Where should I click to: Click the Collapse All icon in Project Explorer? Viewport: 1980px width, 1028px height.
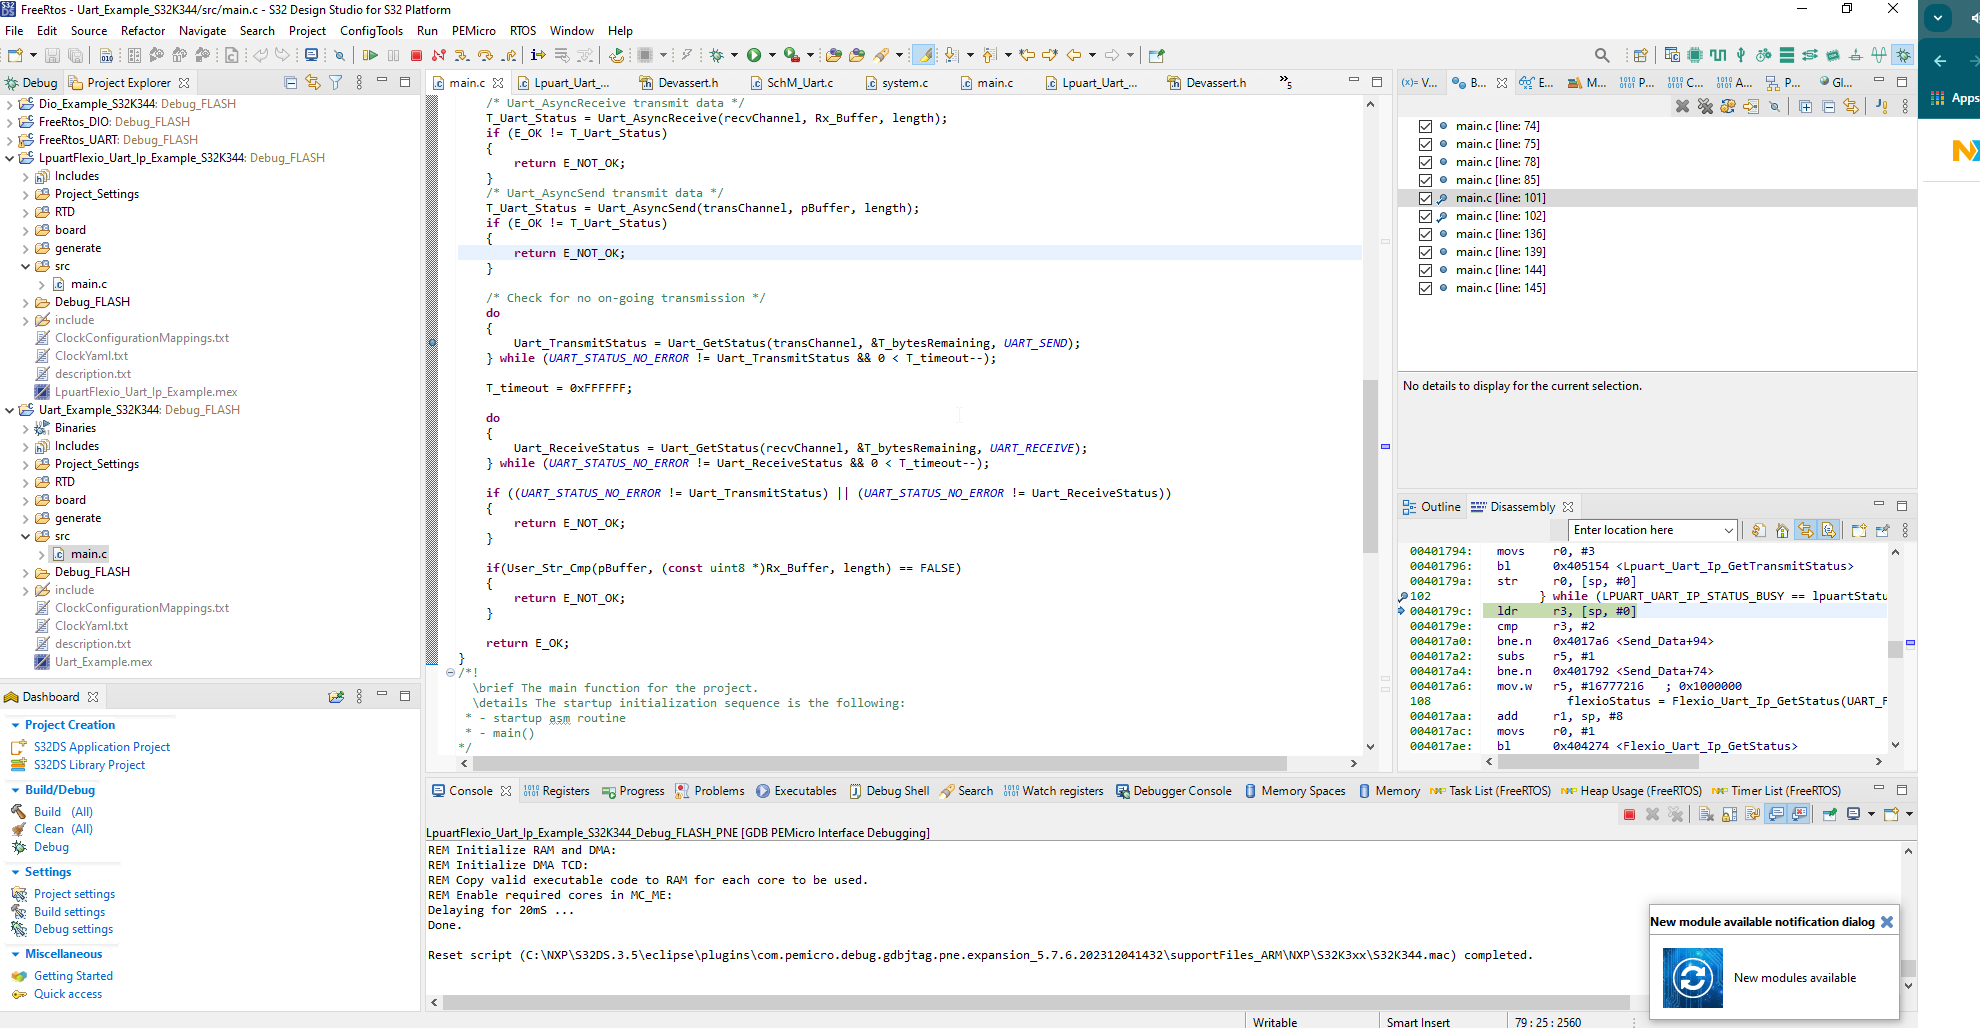tap(290, 82)
